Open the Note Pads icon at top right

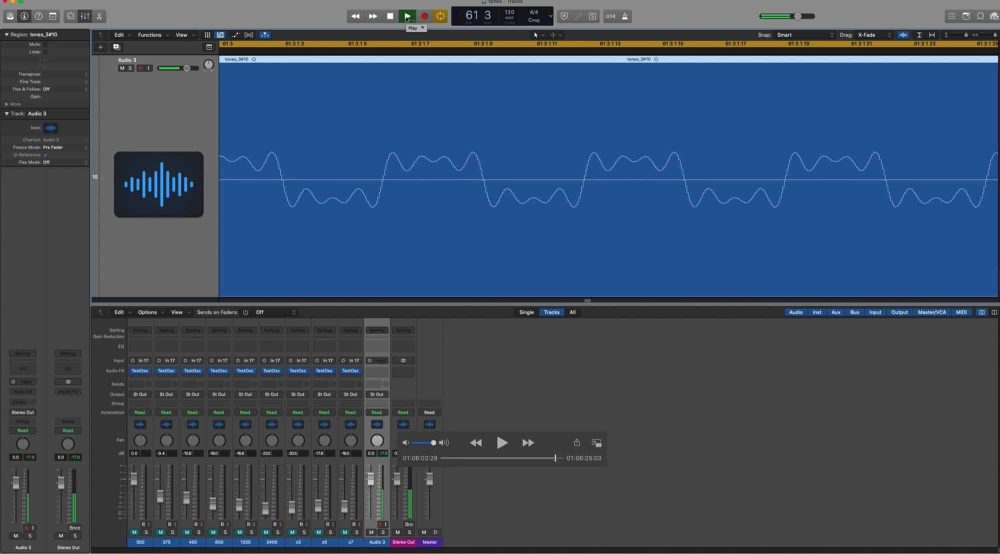[966, 16]
